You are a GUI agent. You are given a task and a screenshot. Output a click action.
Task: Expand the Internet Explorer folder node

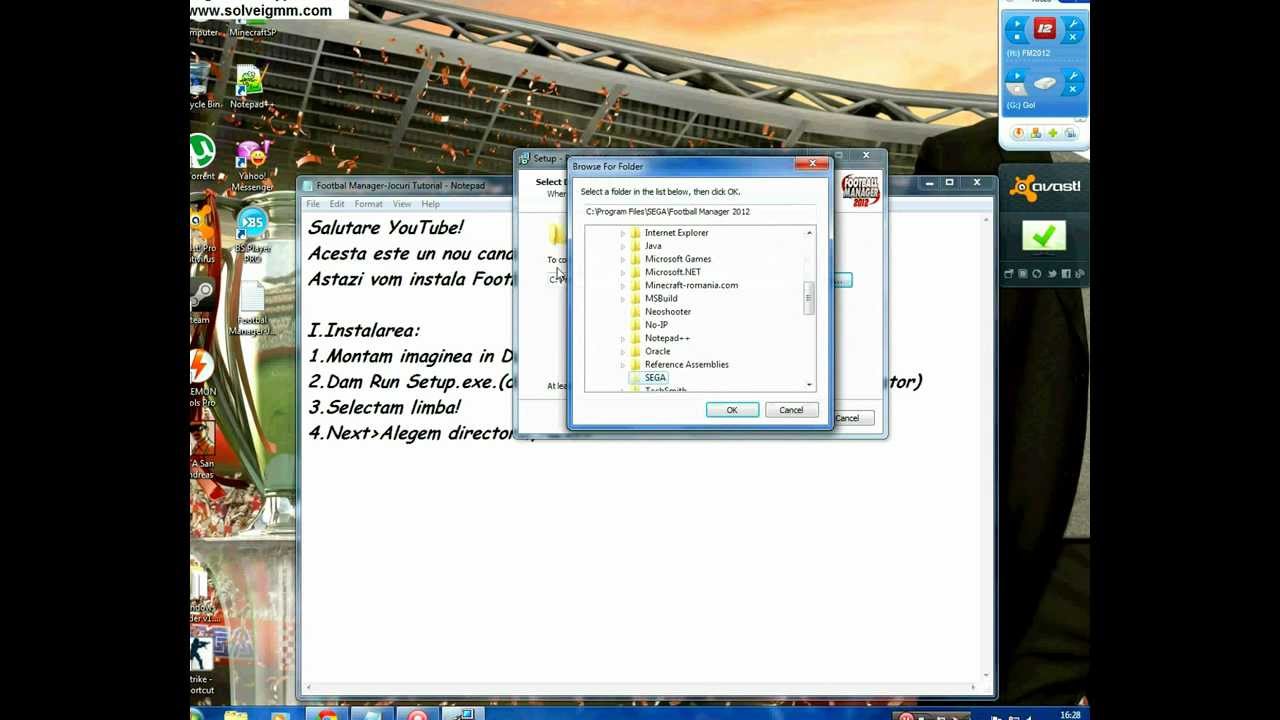(x=623, y=233)
